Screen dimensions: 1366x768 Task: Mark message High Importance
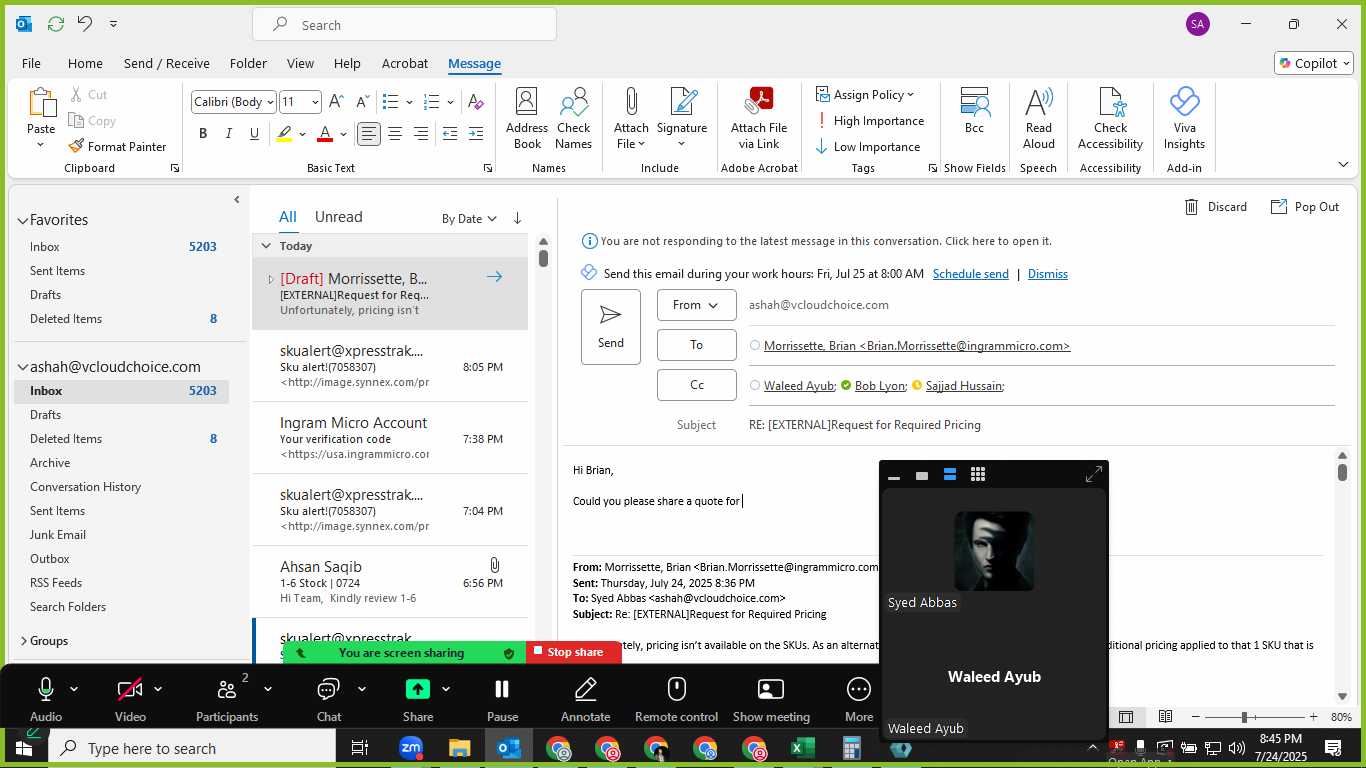(870, 121)
